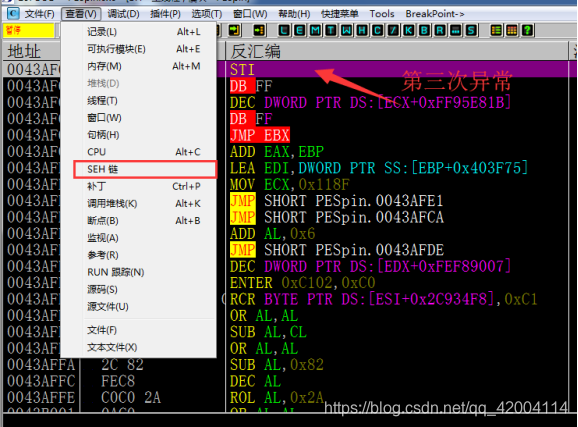Open the 调试(D) menu
The image size is (578, 427).
(123, 14)
